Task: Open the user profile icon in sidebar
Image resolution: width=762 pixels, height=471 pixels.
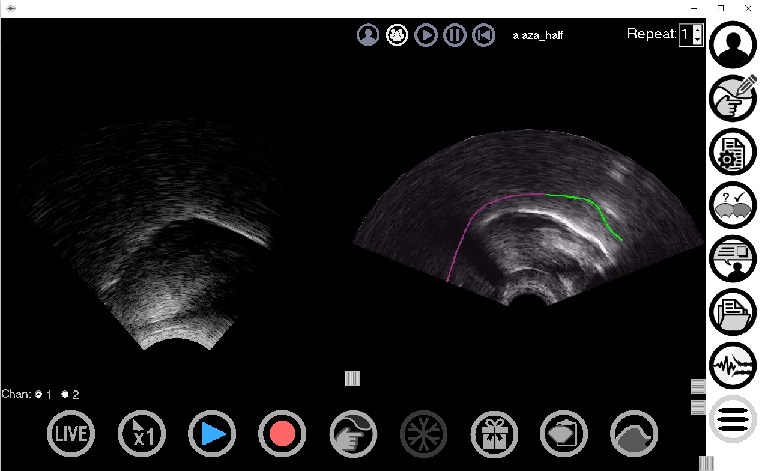Action: [734, 46]
